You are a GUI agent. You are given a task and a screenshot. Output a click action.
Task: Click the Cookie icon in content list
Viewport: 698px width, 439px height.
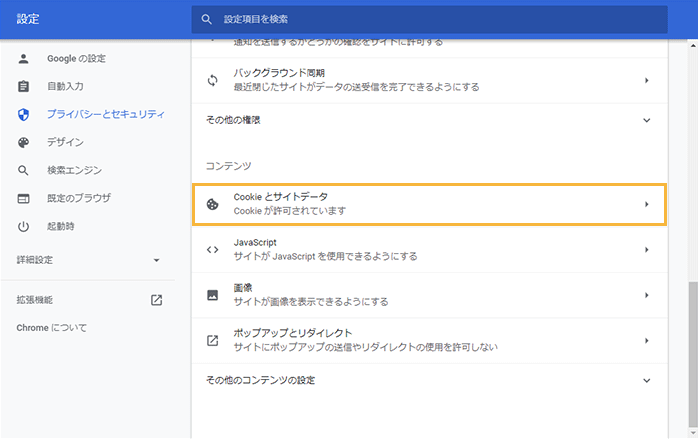(x=212, y=204)
